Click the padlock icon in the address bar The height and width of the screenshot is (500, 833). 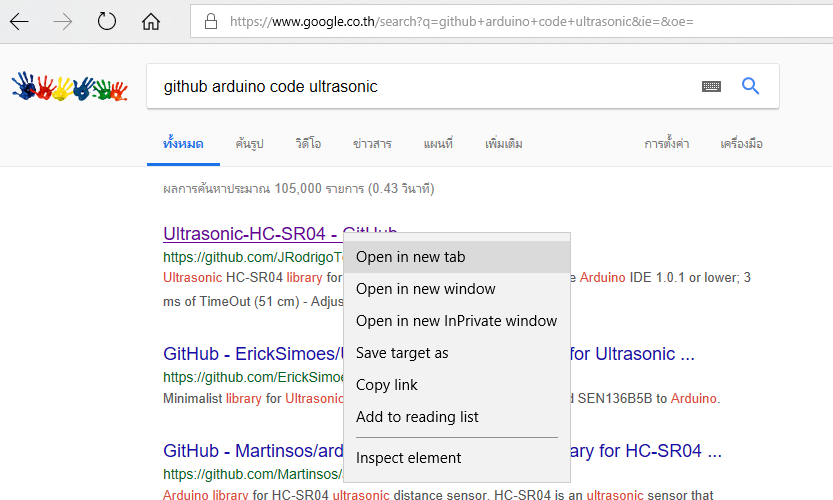pyautogui.click(x=211, y=21)
